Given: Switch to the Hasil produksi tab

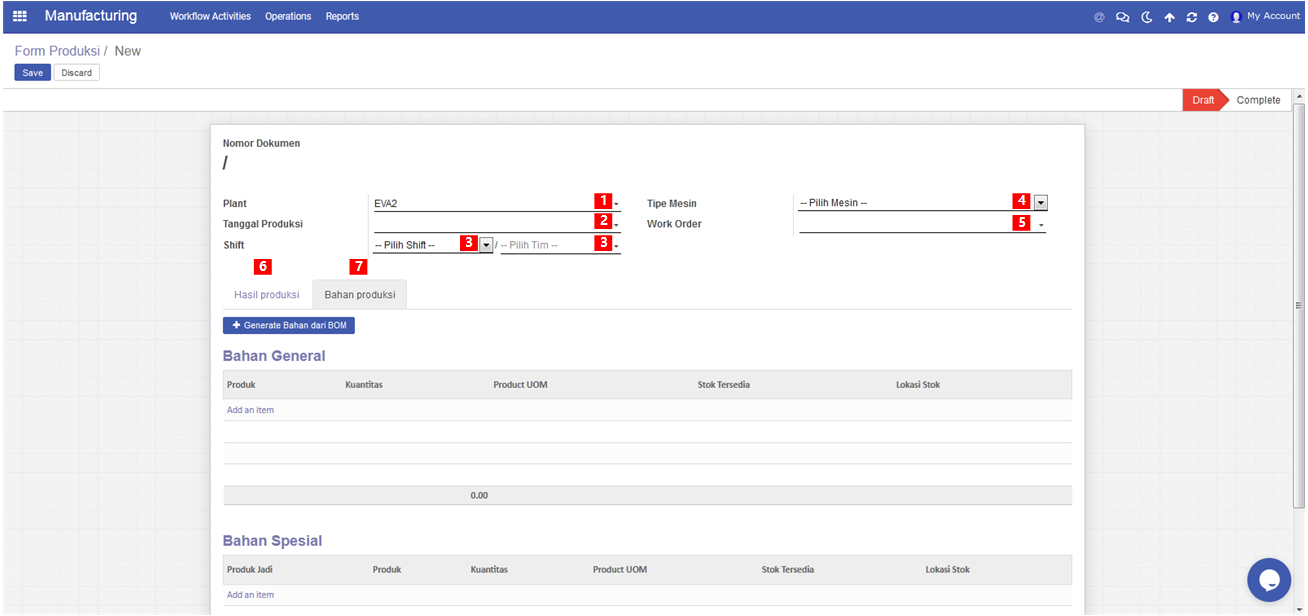Looking at the screenshot, I should pyautogui.click(x=267, y=295).
